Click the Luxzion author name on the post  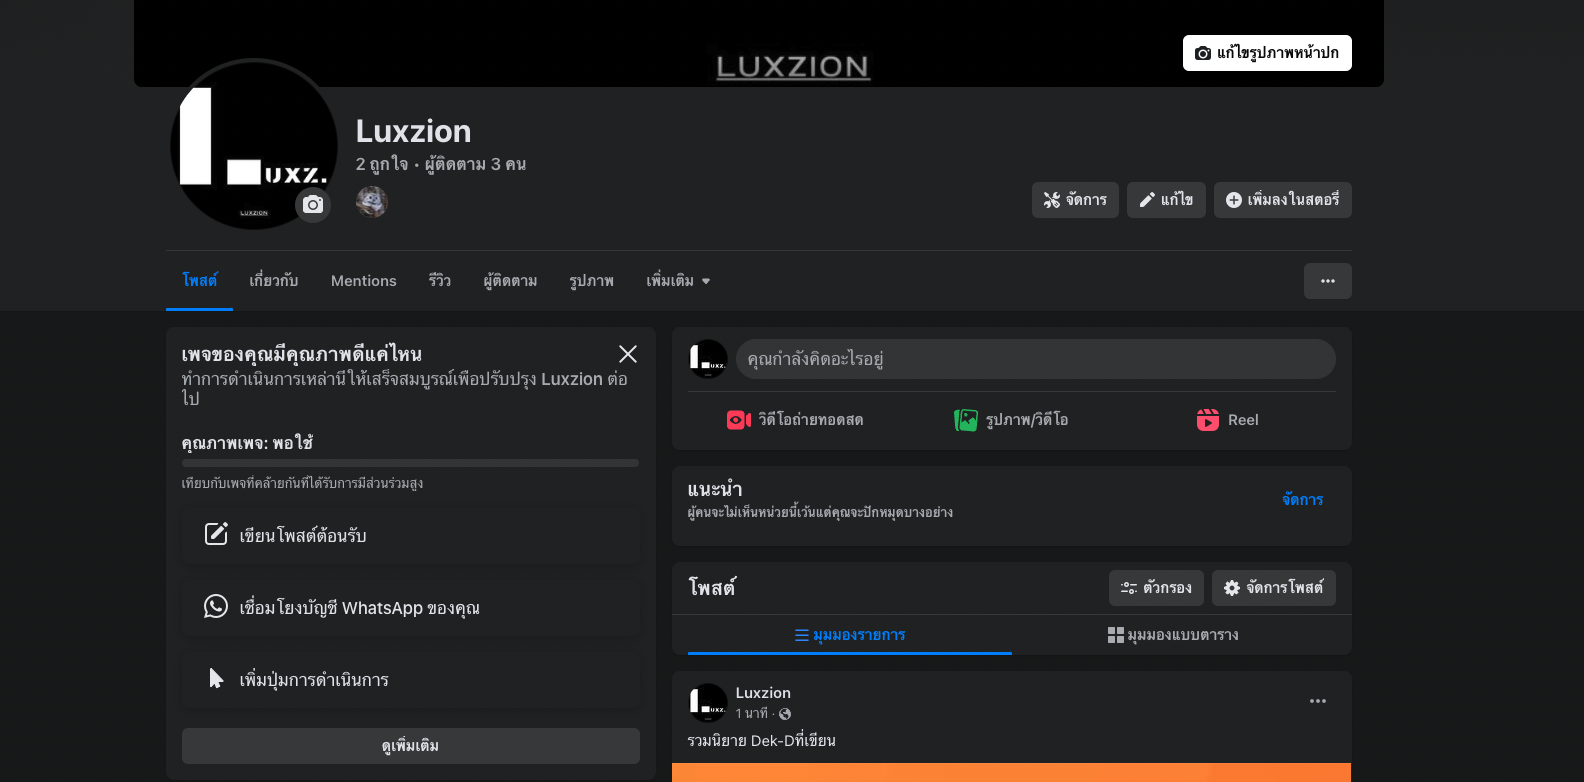[x=763, y=693]
